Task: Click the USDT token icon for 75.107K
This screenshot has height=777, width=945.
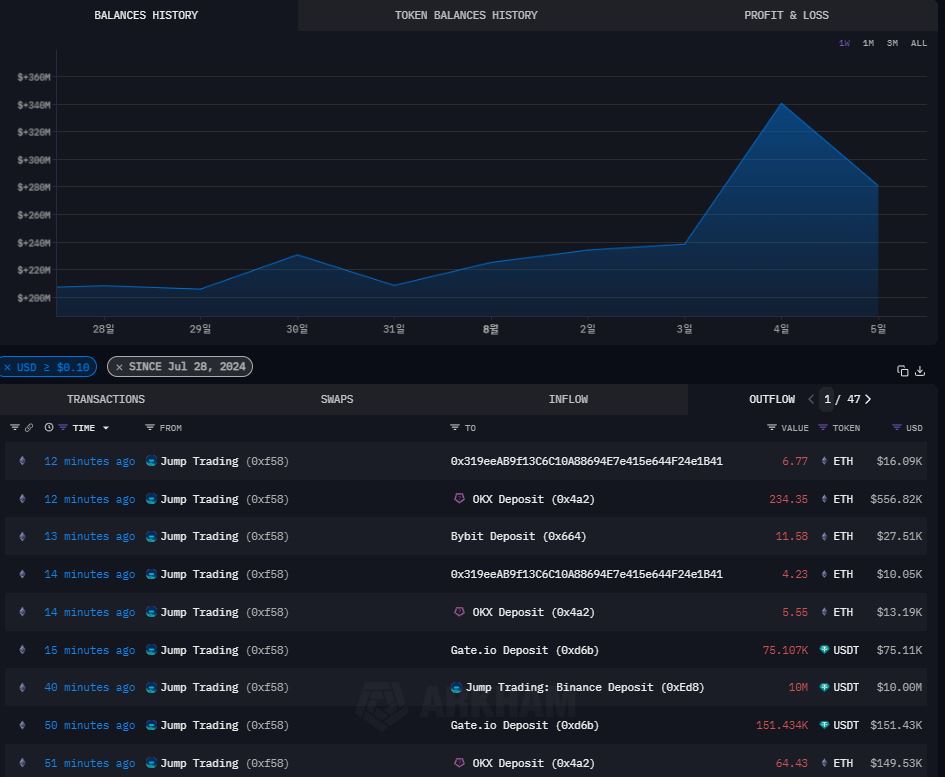Action: coord(824,650)
